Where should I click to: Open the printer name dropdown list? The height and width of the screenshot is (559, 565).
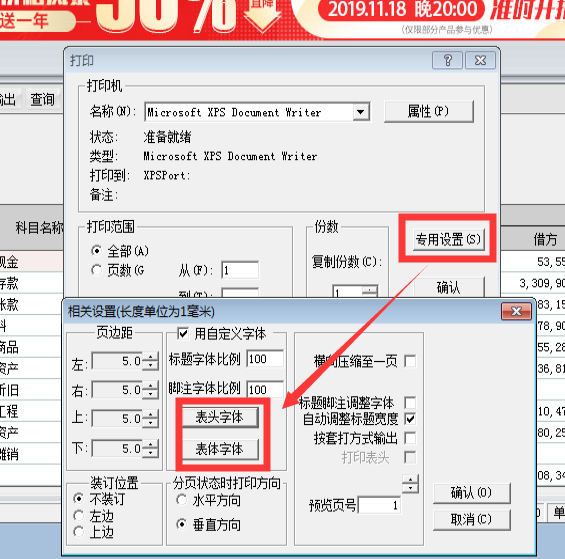tap(361, 112)
